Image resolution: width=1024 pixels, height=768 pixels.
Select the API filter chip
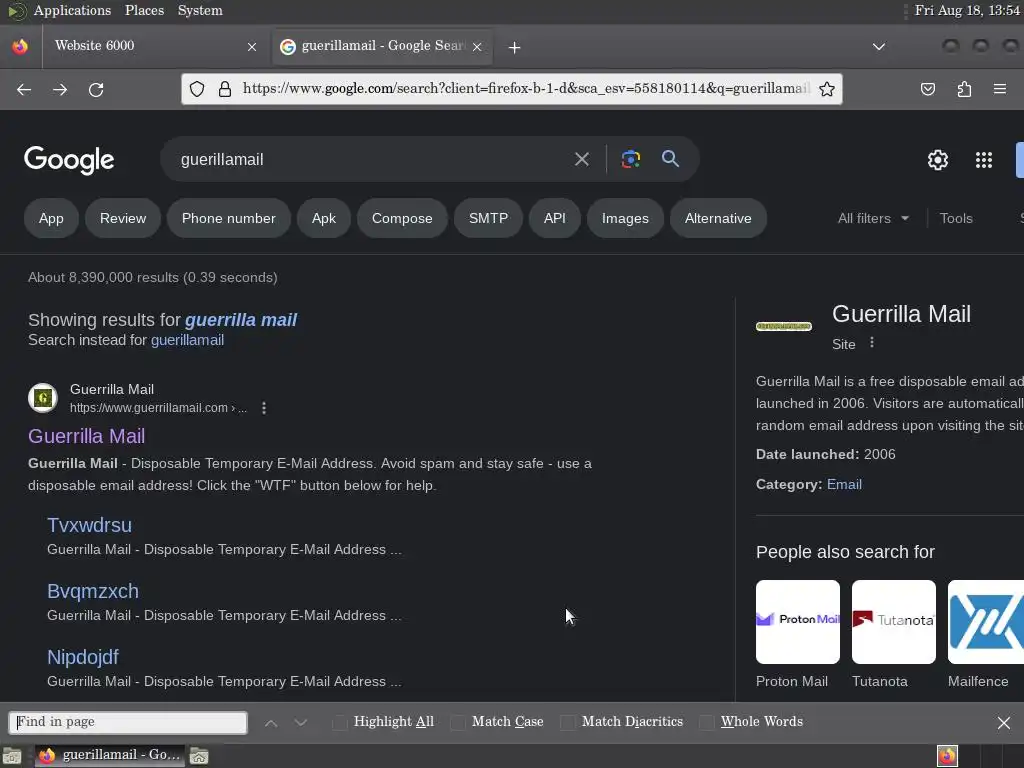554,218
